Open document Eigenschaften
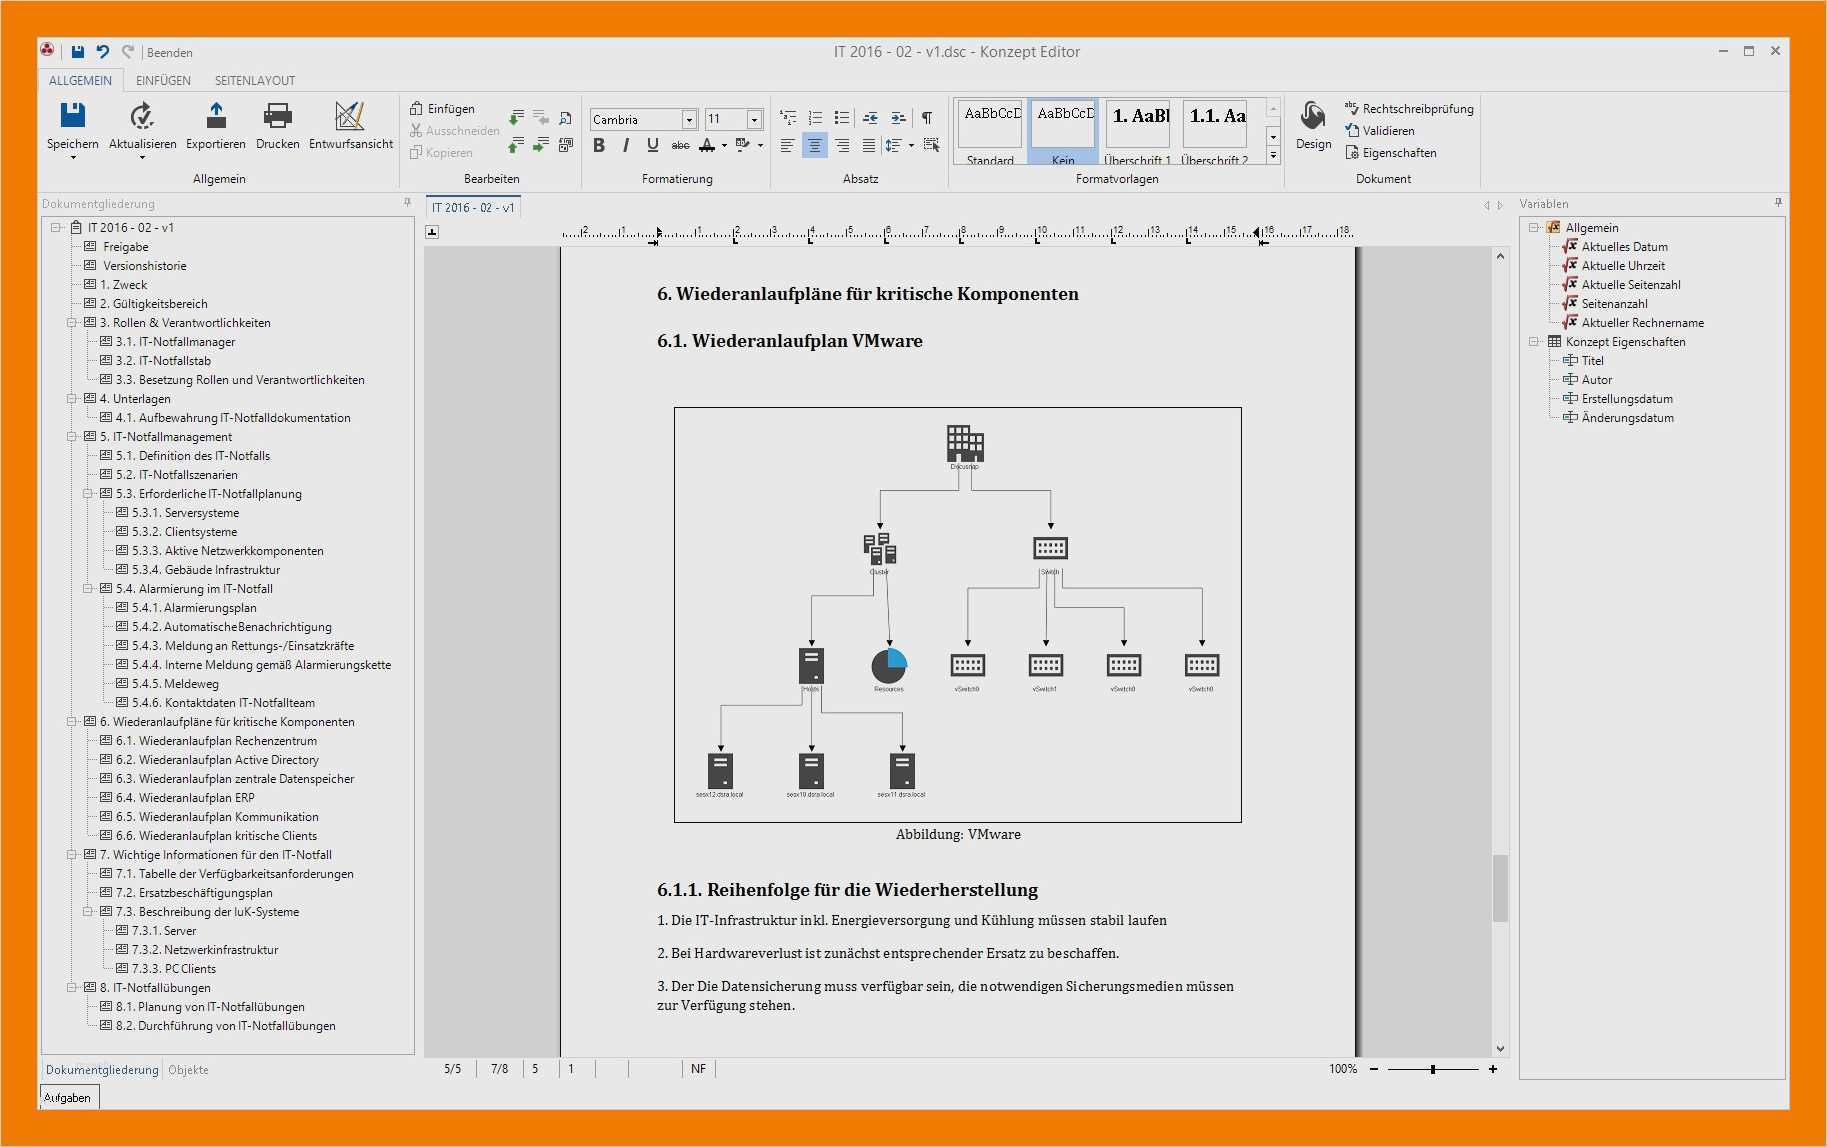The width and height of the screenshot is (1827, 1147). 1396,152
